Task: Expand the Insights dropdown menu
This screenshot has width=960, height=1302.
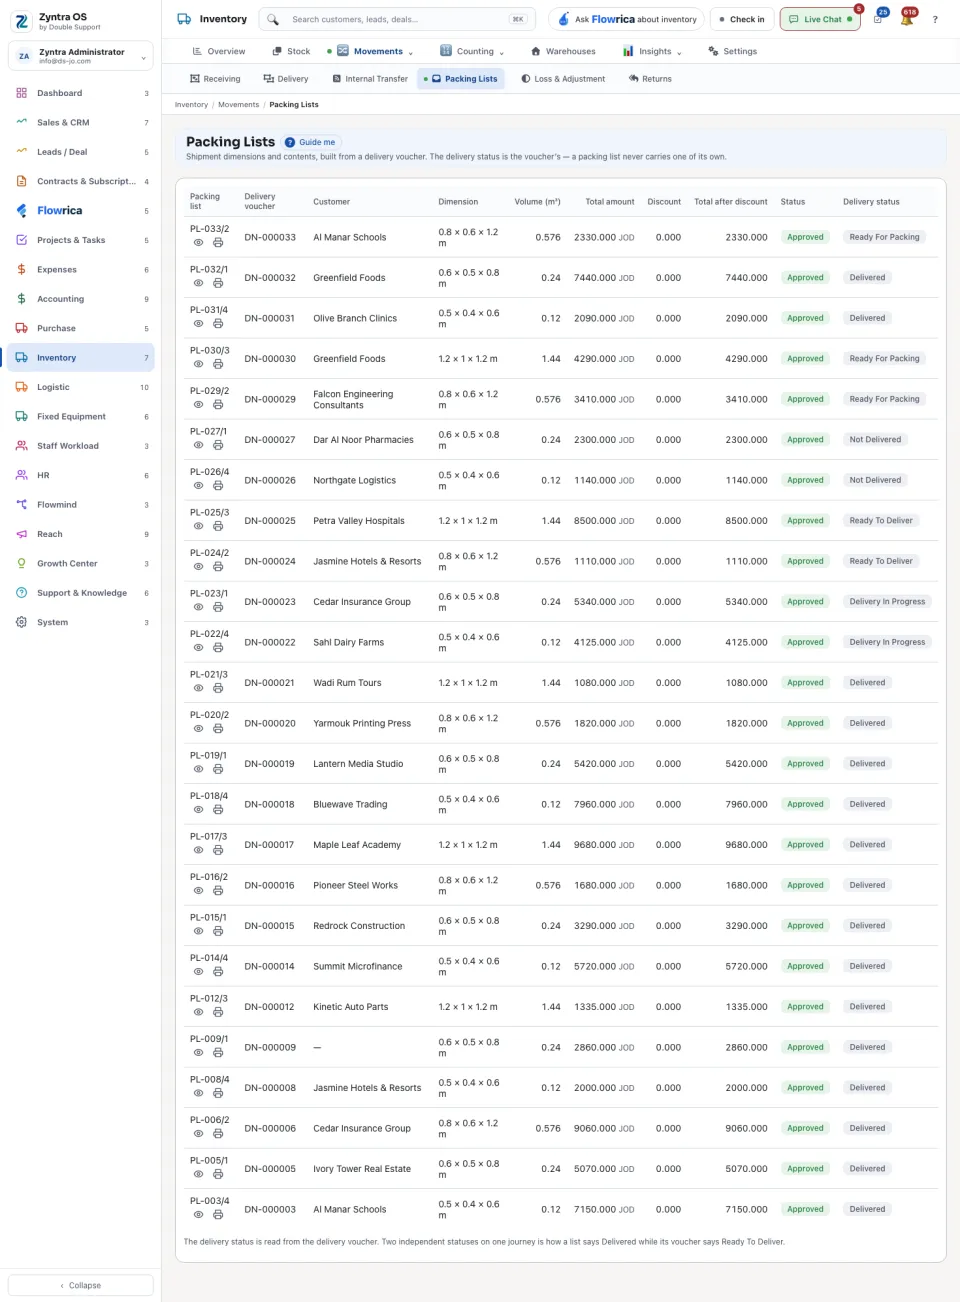Action: pos(652,51)
